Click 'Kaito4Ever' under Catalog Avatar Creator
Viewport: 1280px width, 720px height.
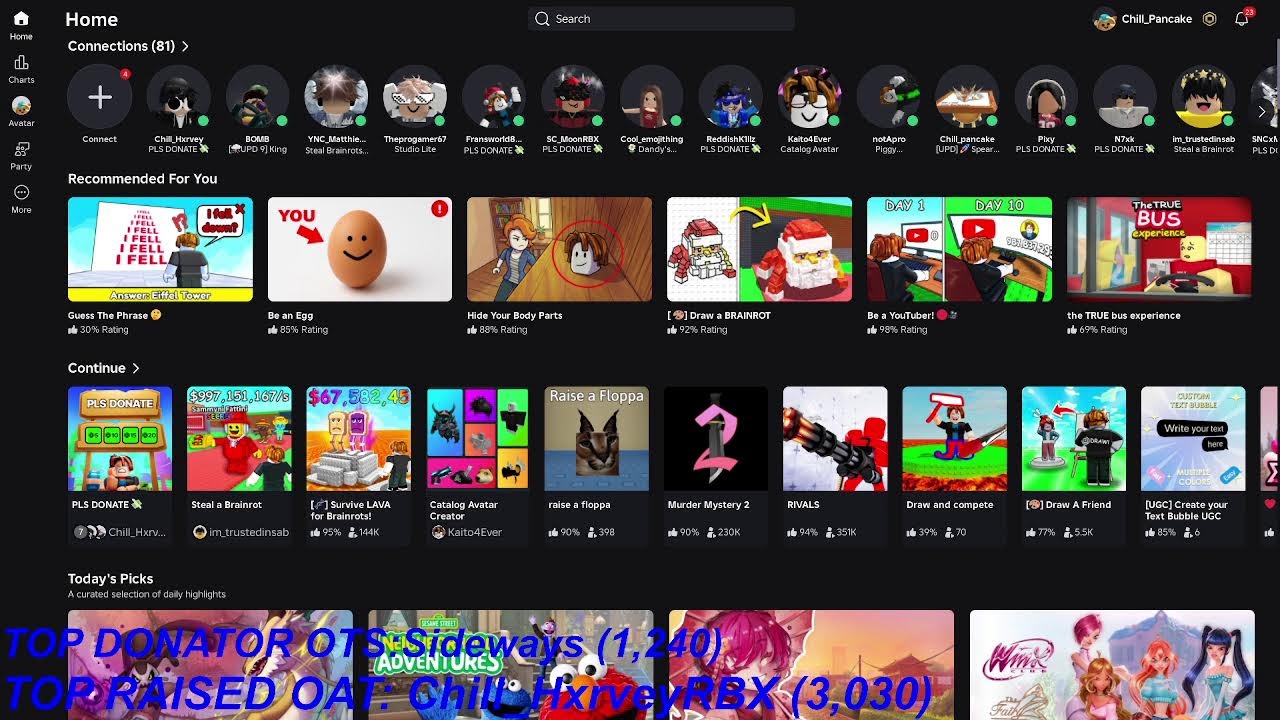[475, 533]
